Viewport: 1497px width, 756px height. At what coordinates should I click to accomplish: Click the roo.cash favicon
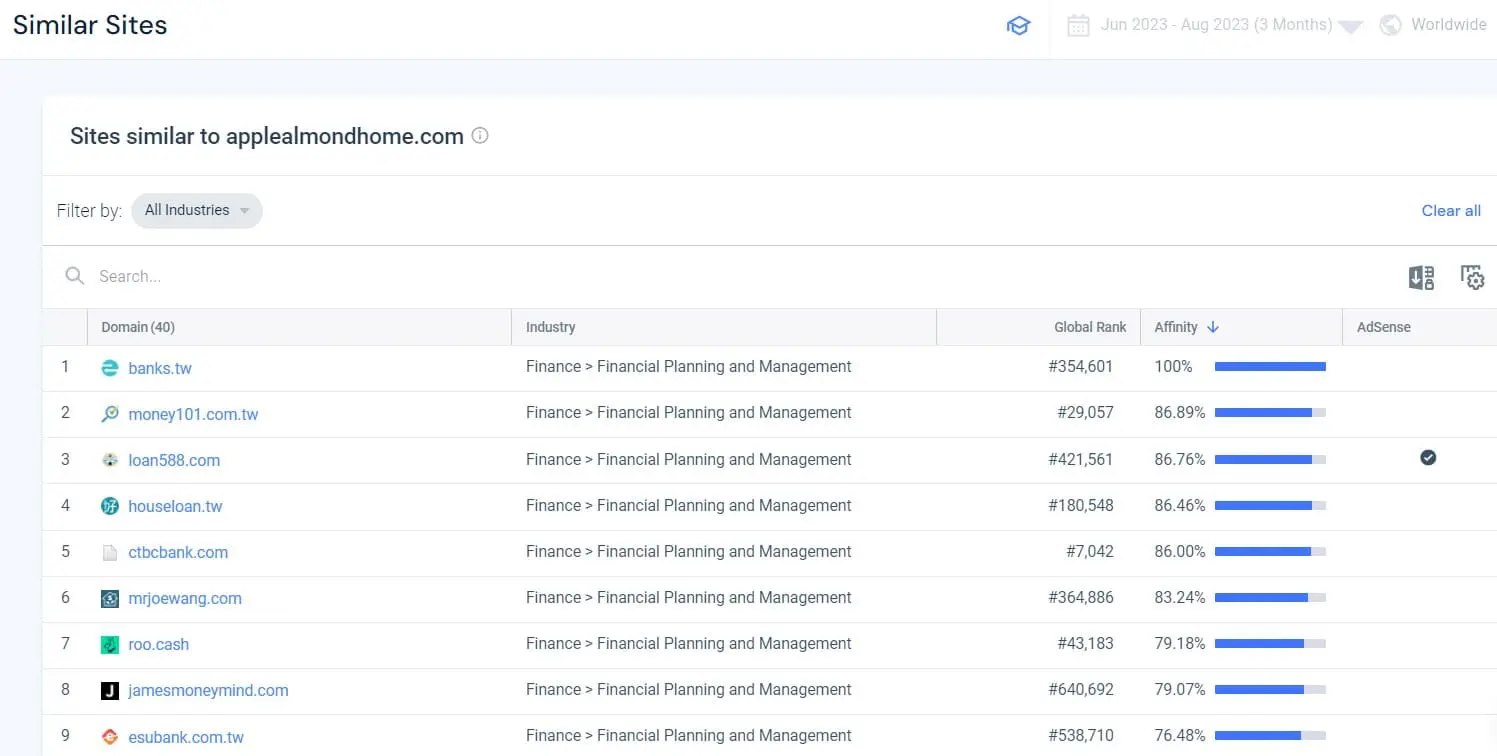110,644
